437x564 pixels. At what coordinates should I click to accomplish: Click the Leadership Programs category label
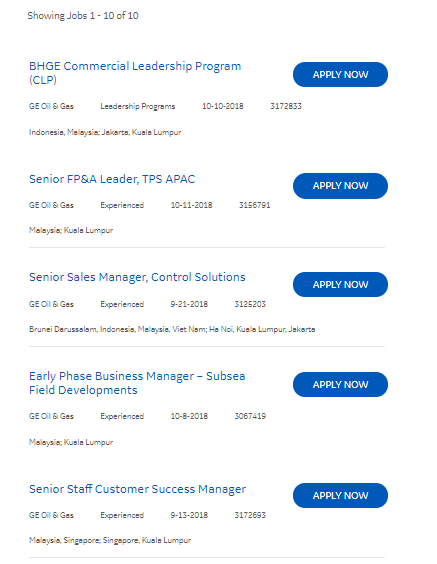[137, 106]
